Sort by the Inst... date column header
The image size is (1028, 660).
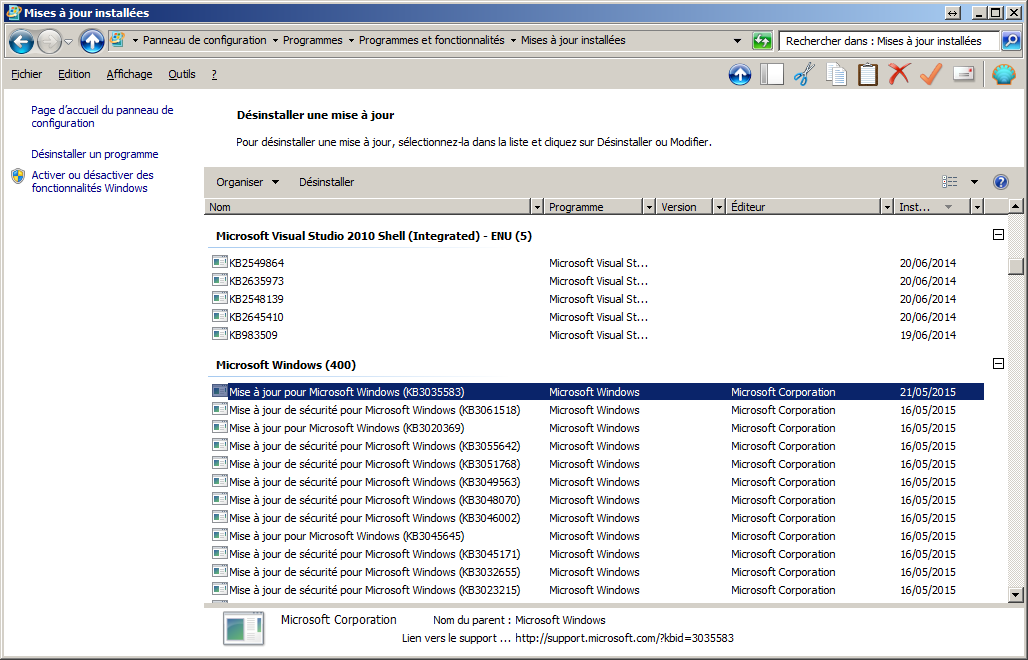[x=932, y=207]
